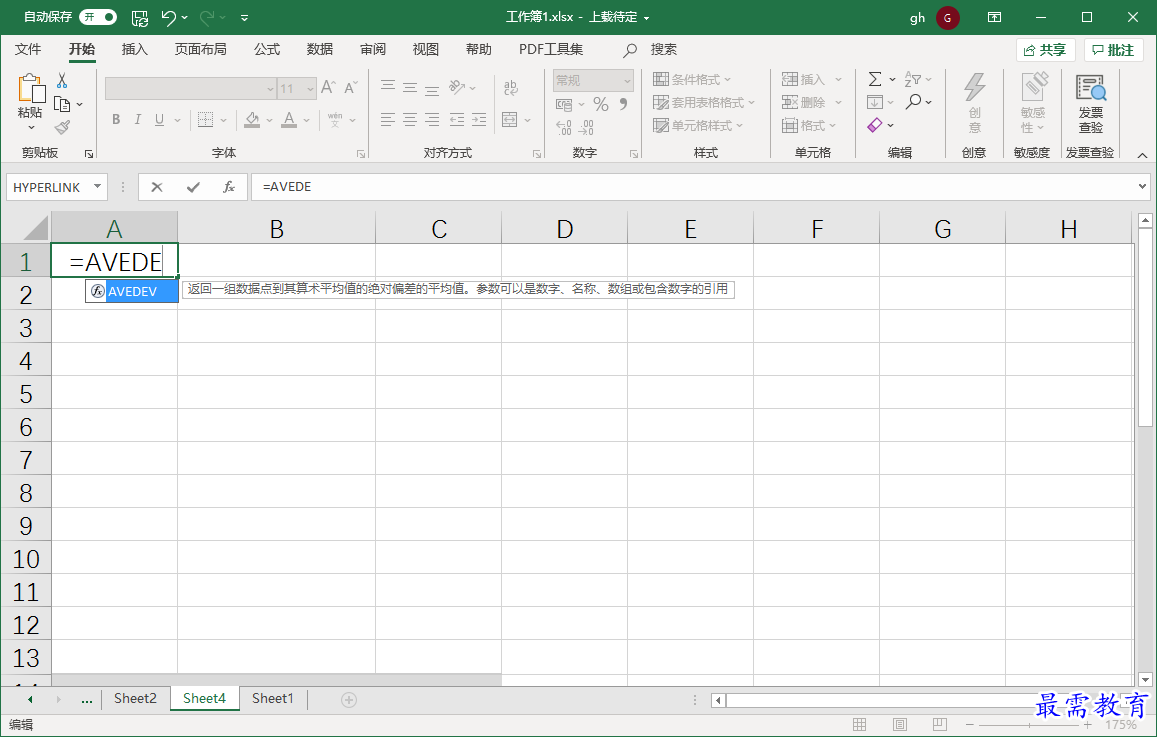
Task: Switch to the 插入 ribbon tab
Action: (x=134, y=49)
